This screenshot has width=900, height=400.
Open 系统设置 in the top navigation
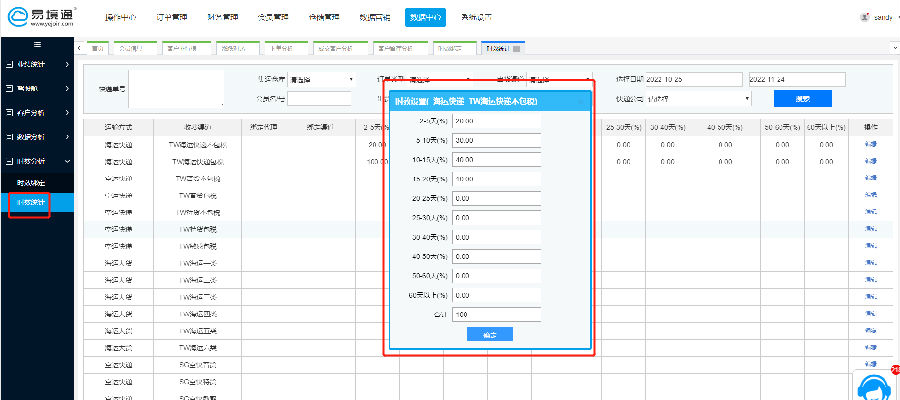[x=476, y=17]
